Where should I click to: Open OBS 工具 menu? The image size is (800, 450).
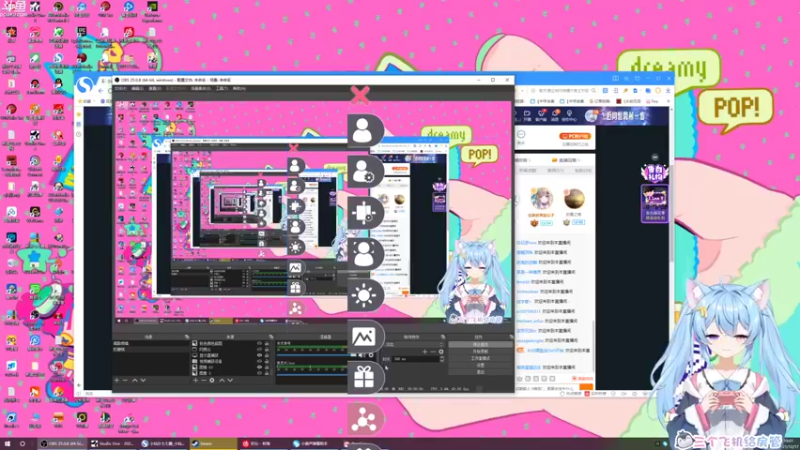(221, 88)
